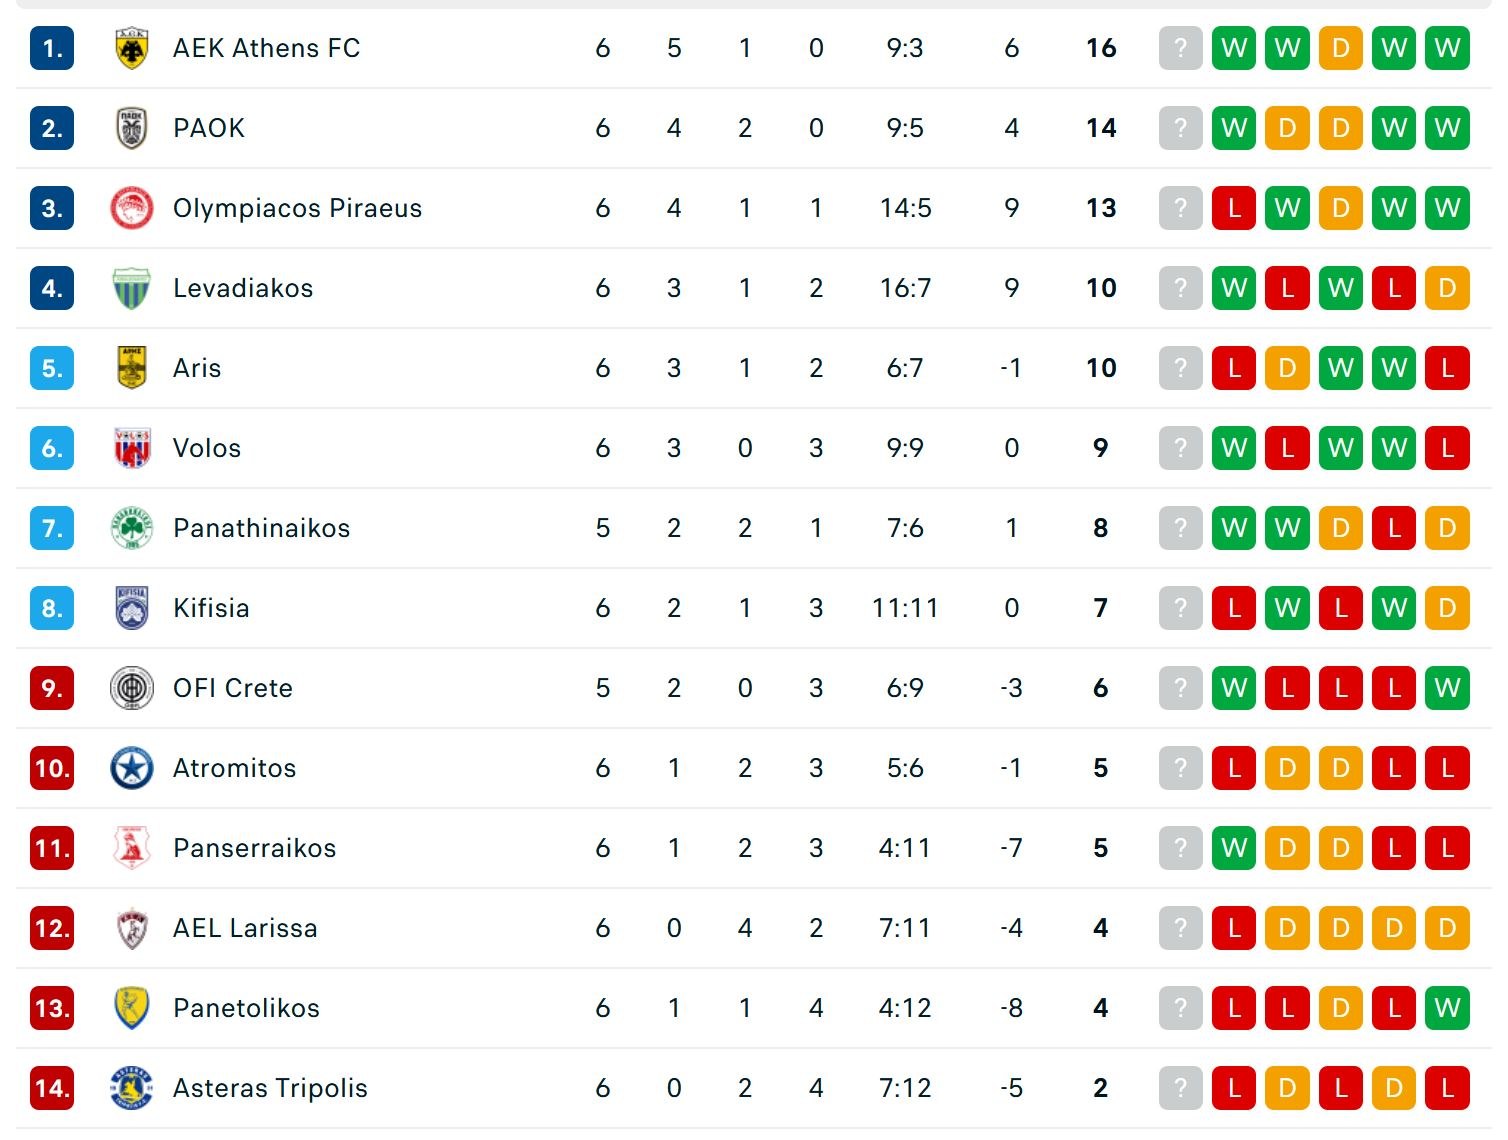
Task: Click PAOK's upcoming match question mark badge
Action: (1180, 128)
